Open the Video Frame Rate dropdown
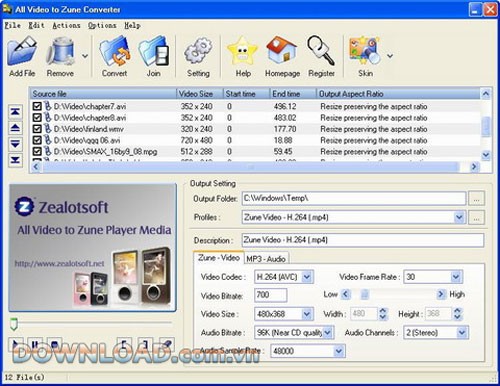Image resolution: width=500 pixels, height=386 pixels. 456,277
